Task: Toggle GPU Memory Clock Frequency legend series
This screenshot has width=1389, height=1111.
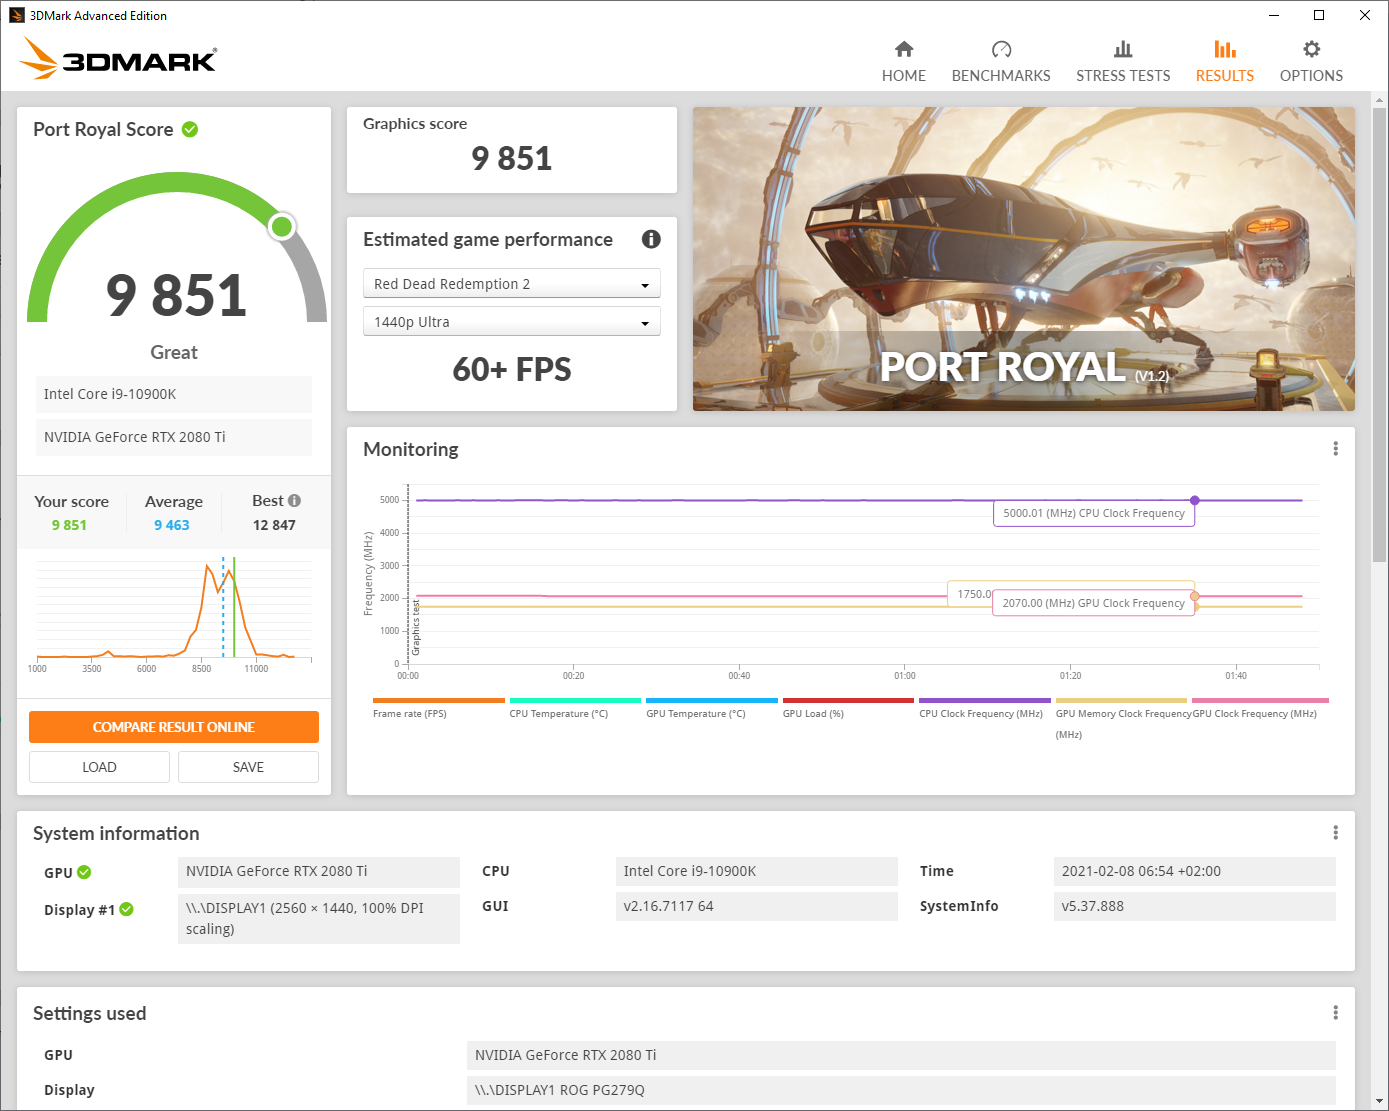Action: pyautogui.click(x=1121, y=719)
